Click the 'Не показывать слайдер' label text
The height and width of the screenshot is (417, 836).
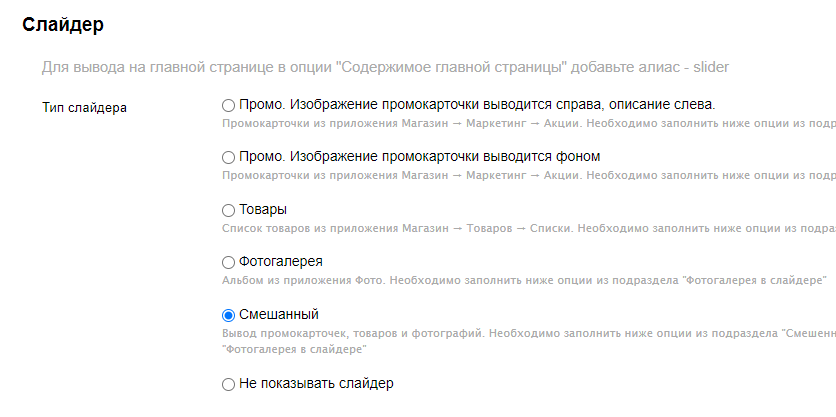[317, 383]
